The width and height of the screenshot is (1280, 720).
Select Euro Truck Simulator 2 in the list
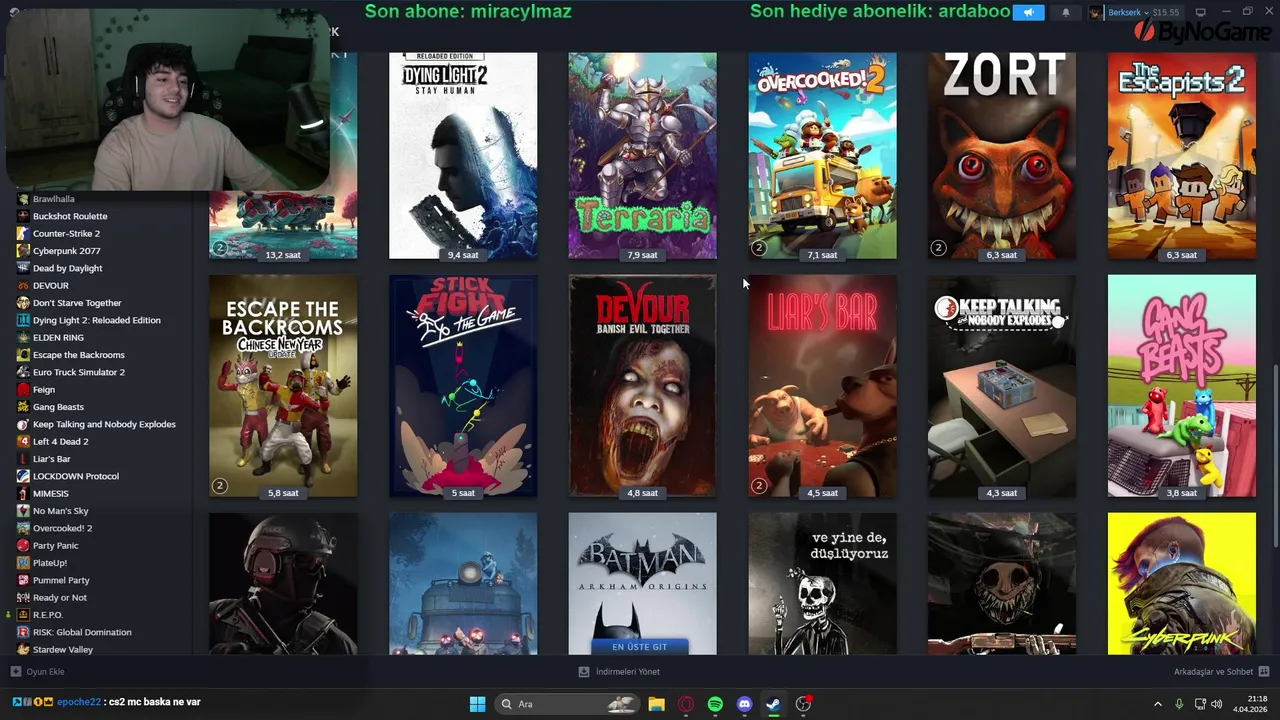coord(78,372)
